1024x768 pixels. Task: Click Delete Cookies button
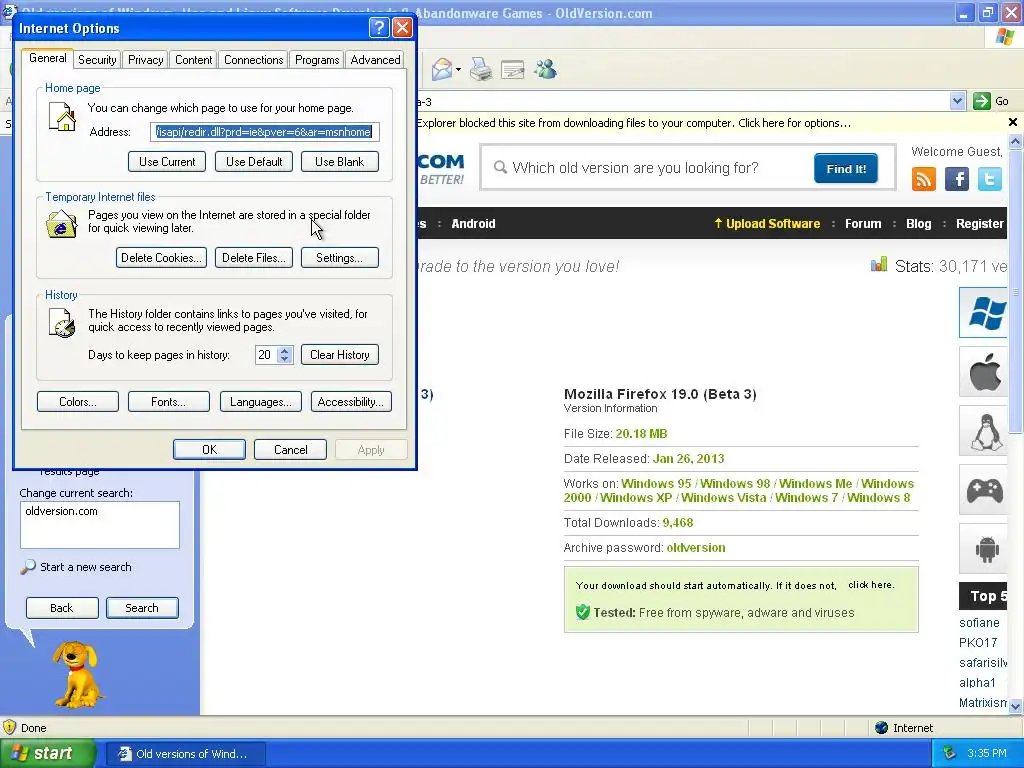[x=161, y=257]
